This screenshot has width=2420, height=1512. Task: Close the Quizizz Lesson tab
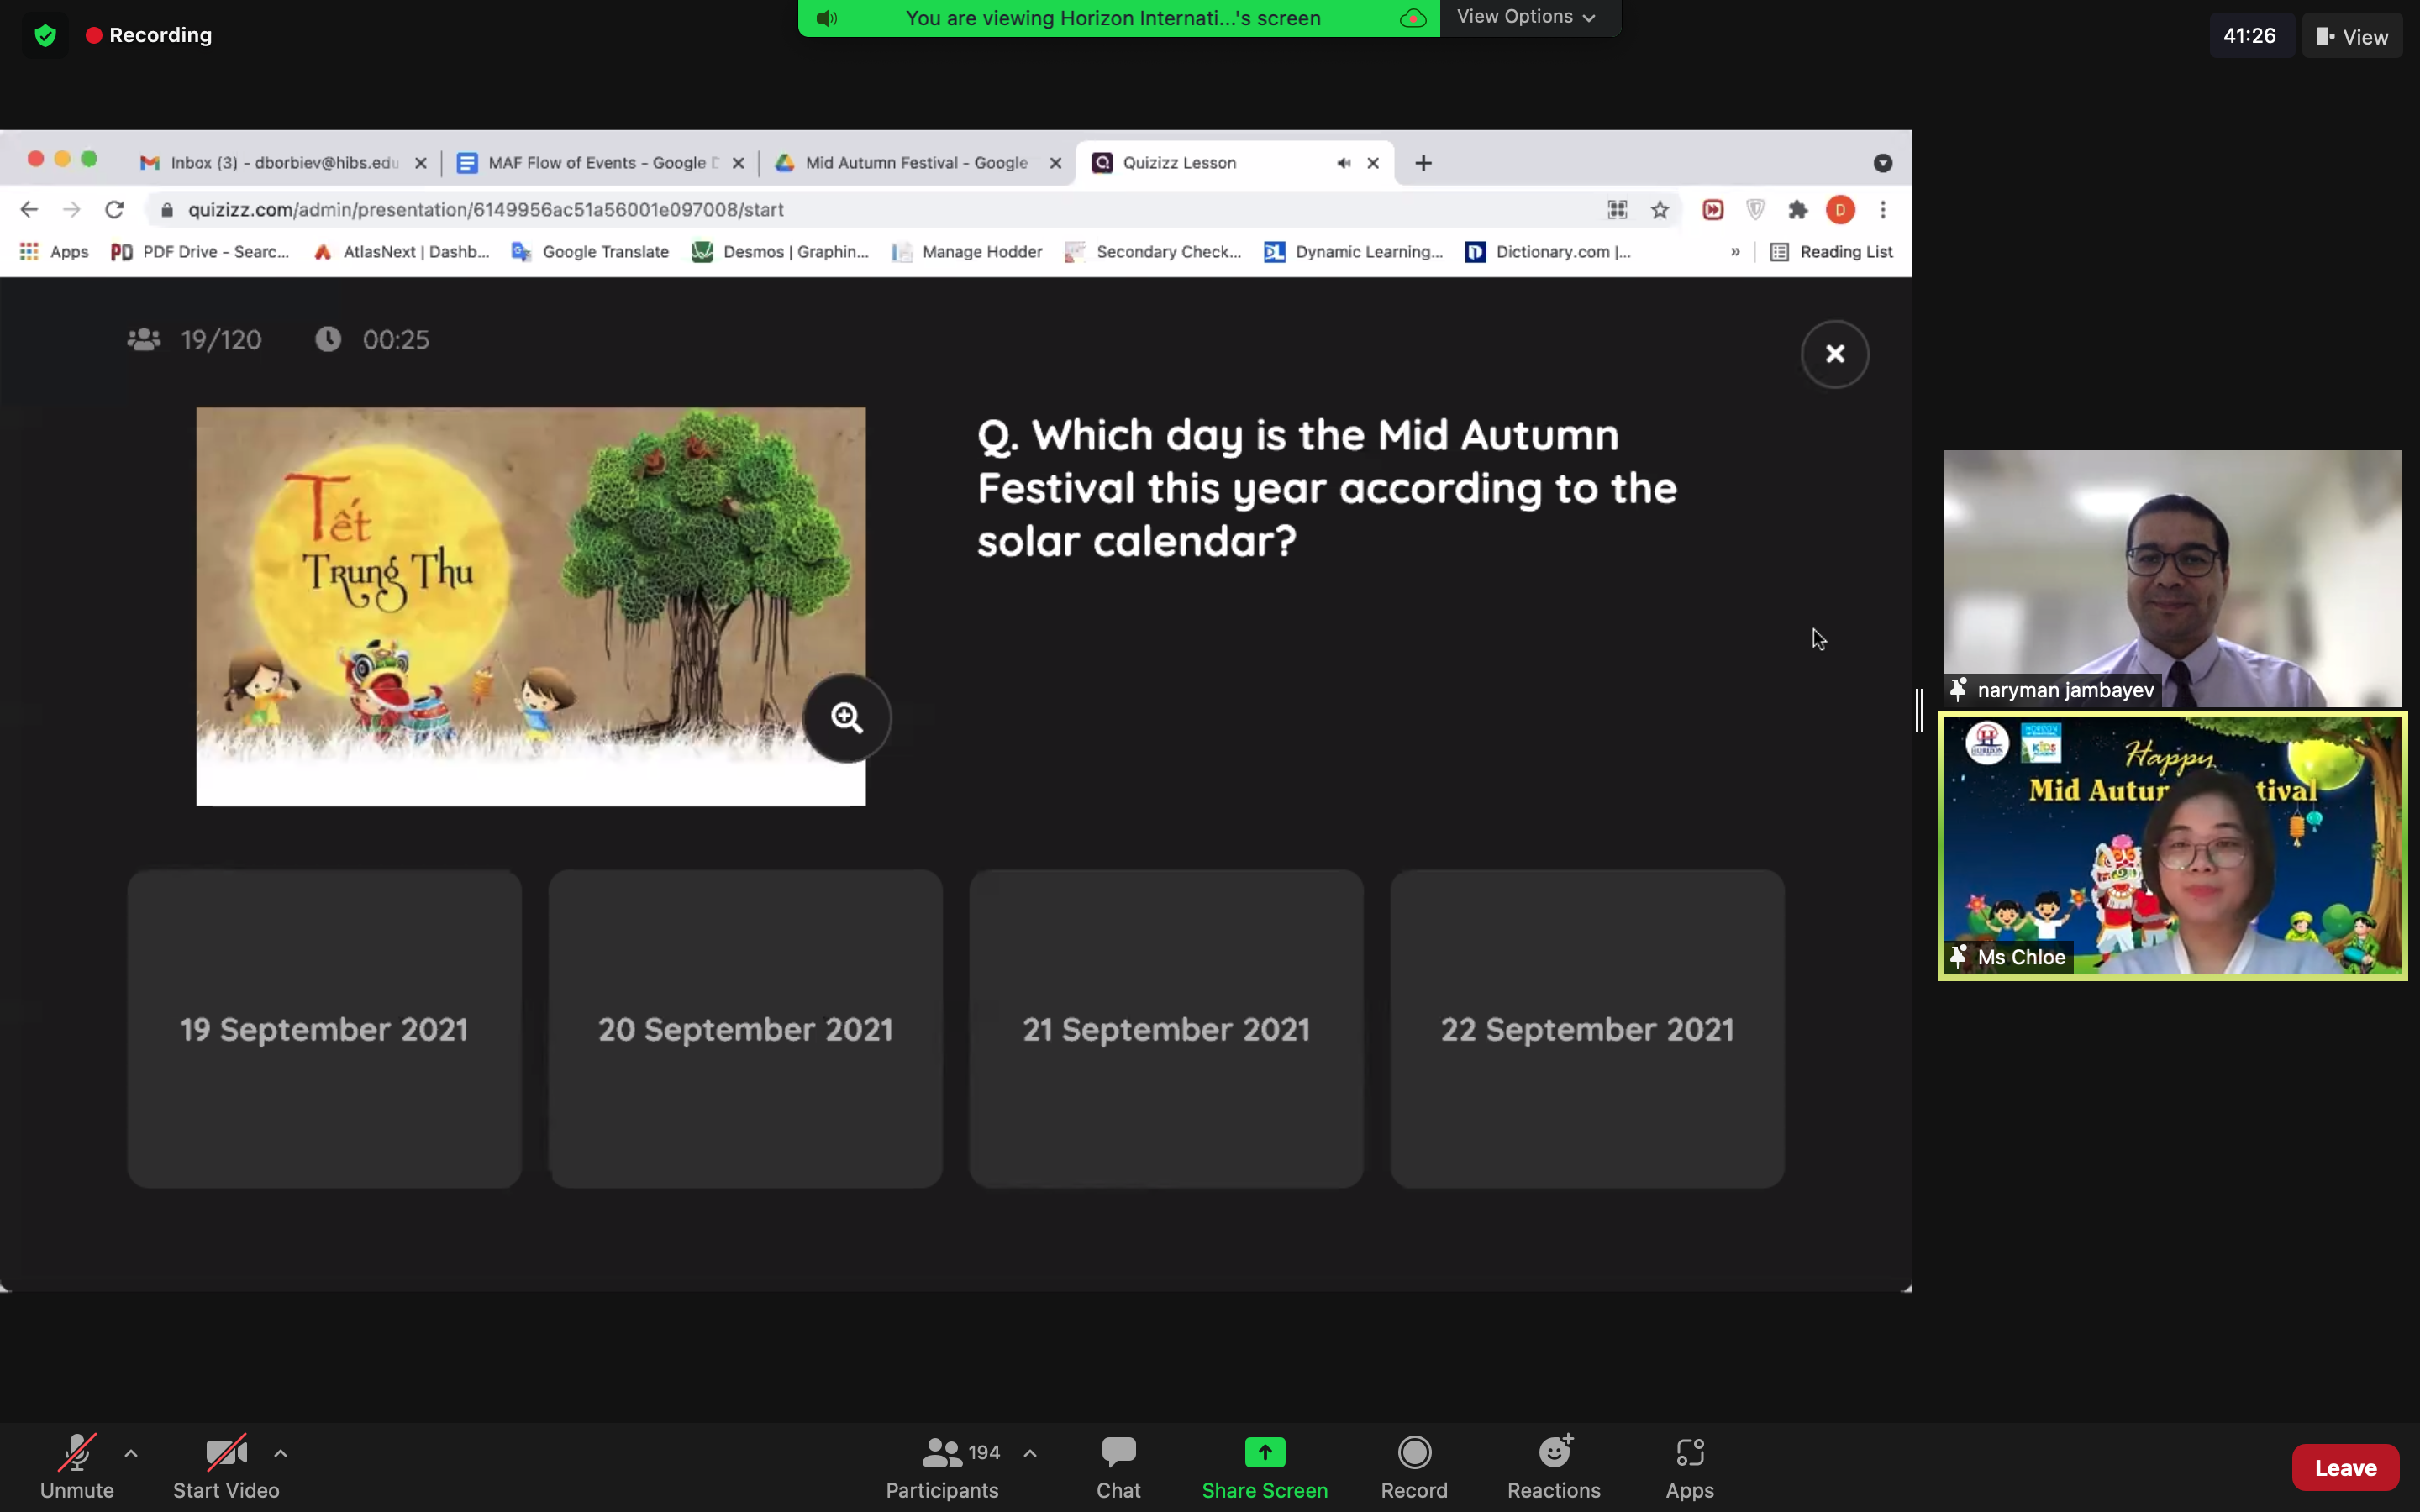1373,163
